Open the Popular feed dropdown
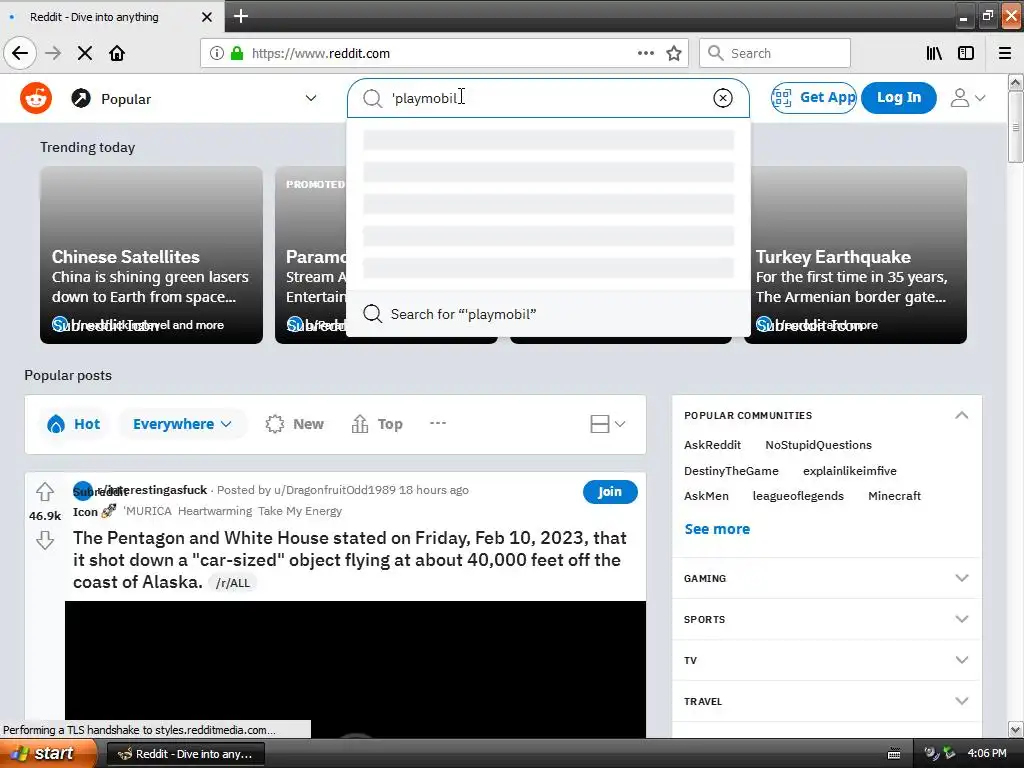The width and height of the screenshot is (1024, 768). pyautogui.click(x=193, y=99)
